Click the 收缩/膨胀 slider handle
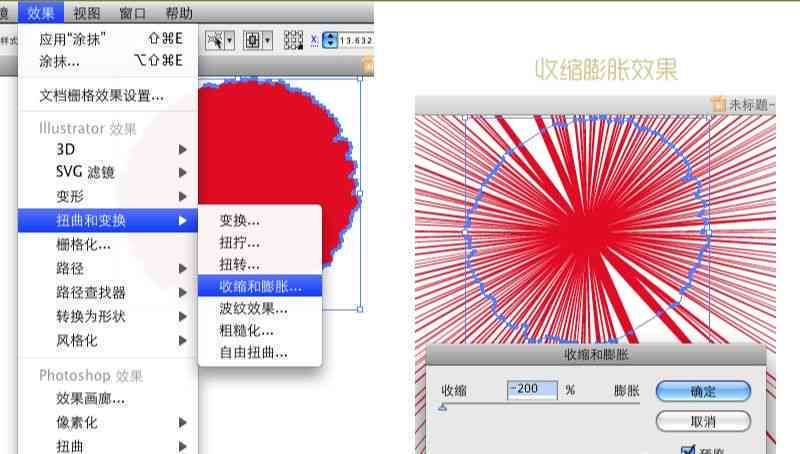 point(442,407)
